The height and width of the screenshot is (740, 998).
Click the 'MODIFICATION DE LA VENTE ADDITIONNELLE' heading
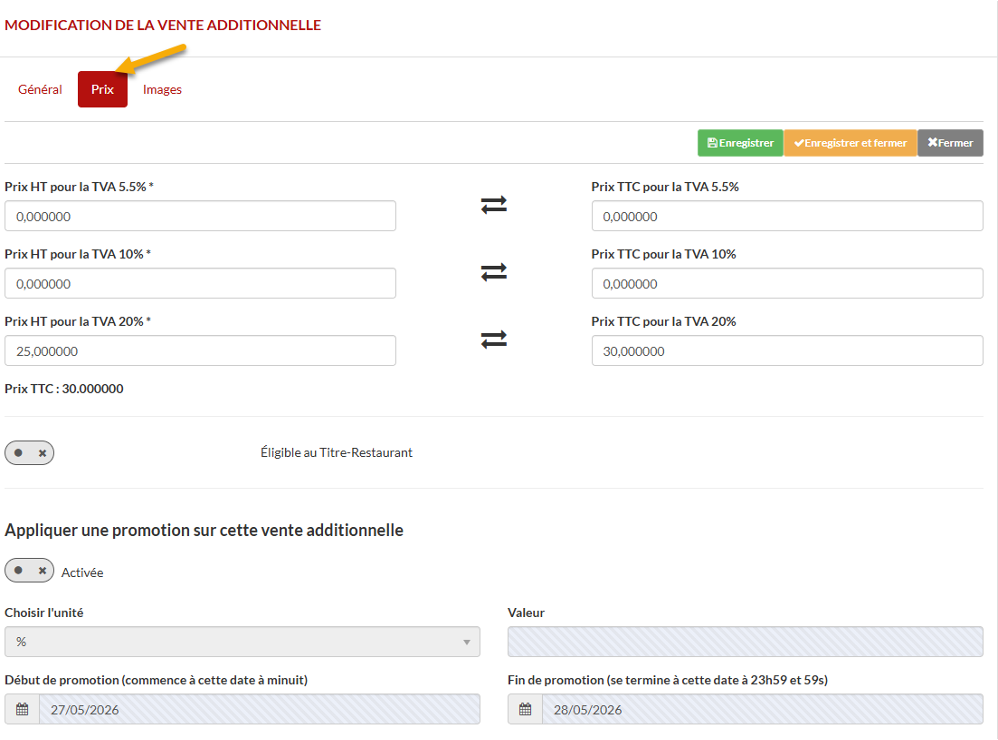[x=163, y=25]
